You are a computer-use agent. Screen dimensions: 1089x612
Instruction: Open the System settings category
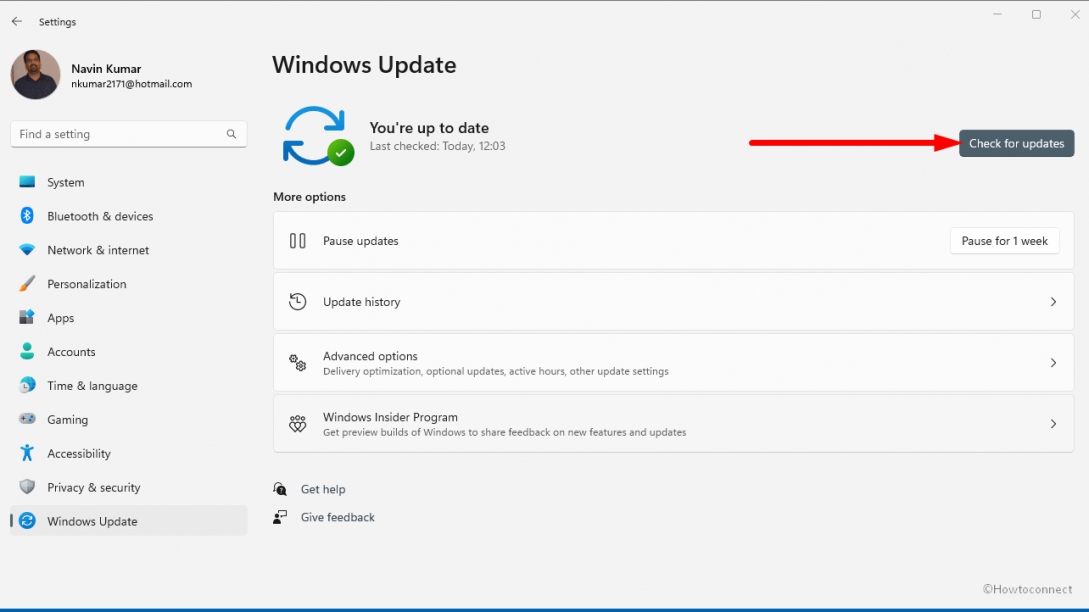tap(128, 182)
